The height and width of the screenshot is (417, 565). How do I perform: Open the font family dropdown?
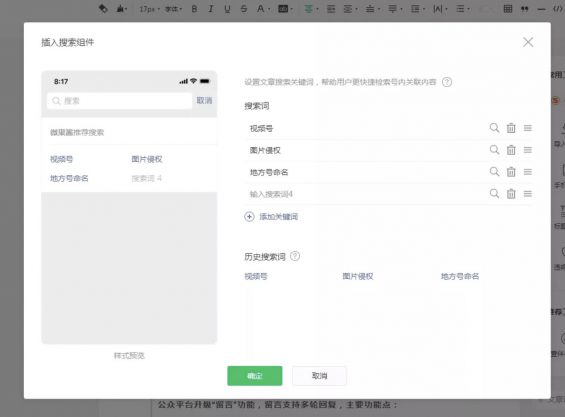pyautogui.click(x=173, y=9)
